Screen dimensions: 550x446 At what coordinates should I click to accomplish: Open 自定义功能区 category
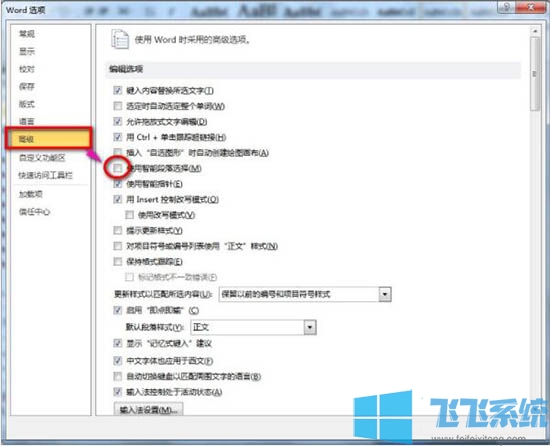[x=42, y=157]
